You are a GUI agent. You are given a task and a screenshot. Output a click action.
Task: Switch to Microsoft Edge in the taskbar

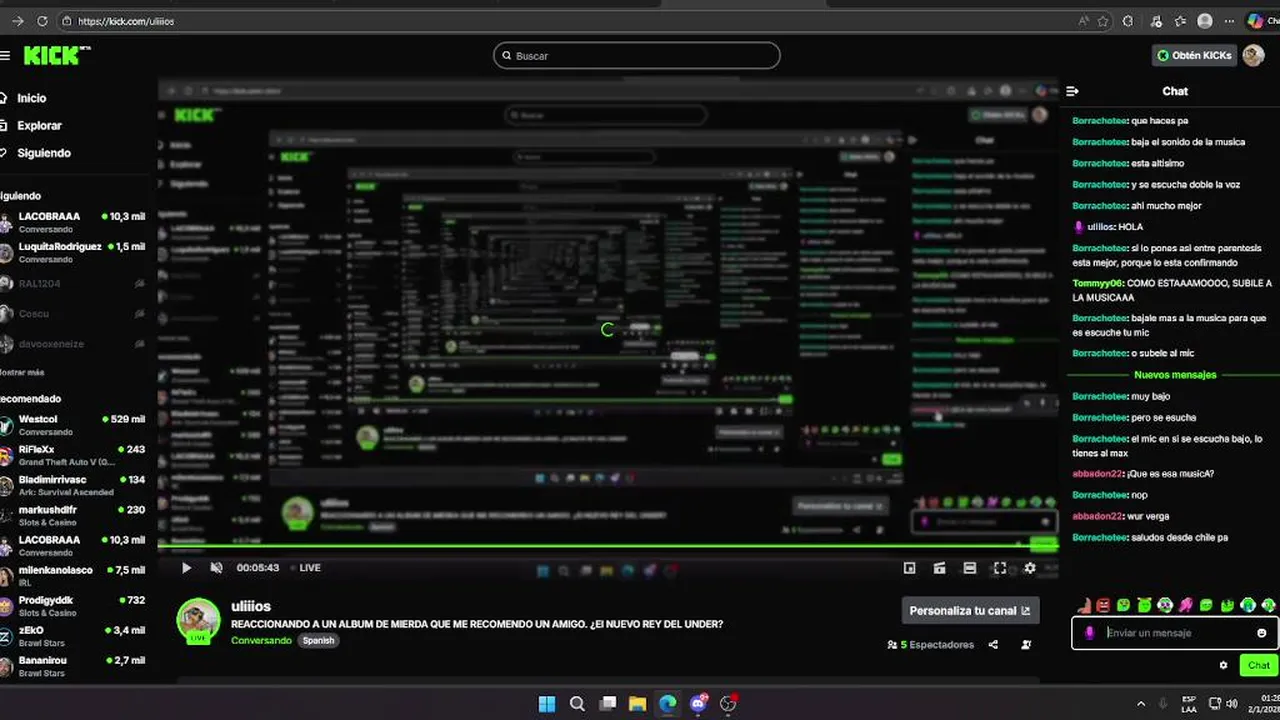click(x=668, y=704)
